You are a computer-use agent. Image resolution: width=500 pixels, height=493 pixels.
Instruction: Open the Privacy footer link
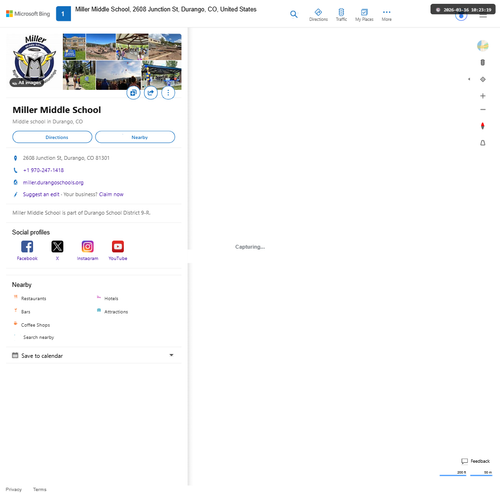coord(14,489)
